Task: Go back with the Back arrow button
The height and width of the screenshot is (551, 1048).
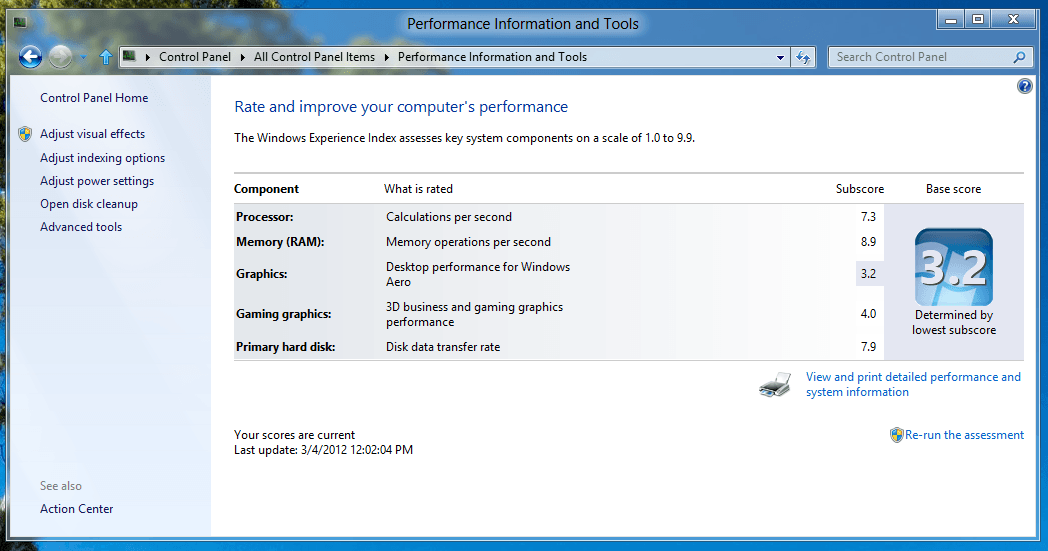Action: coord(30,58)
